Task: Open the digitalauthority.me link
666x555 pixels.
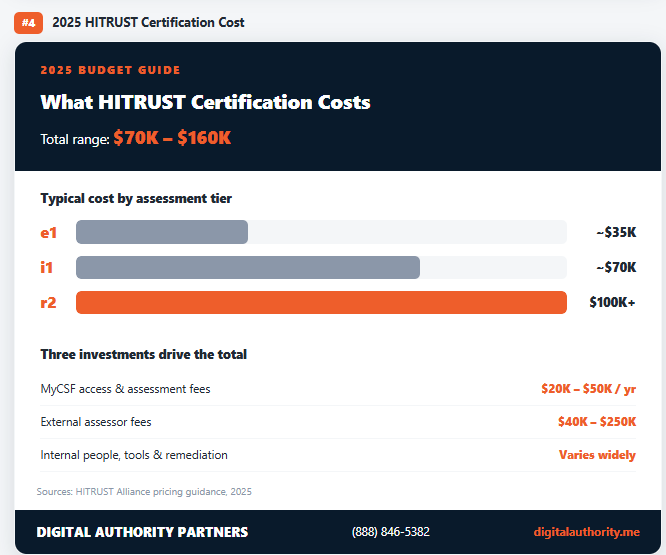Action: click(x=587, y=532)
